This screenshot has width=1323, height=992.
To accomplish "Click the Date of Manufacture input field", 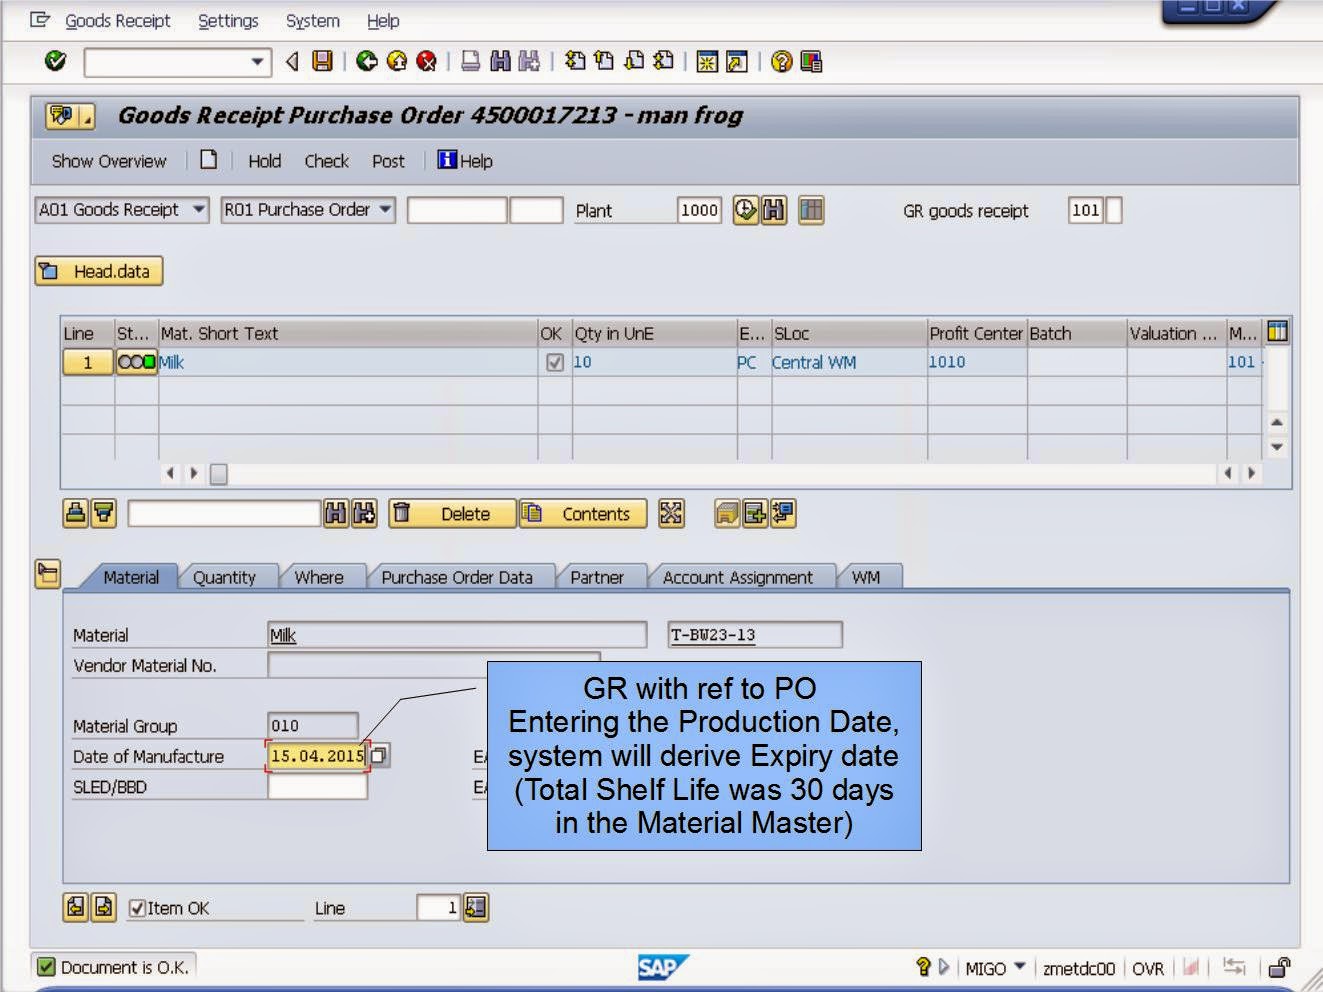I will point(315,756).
